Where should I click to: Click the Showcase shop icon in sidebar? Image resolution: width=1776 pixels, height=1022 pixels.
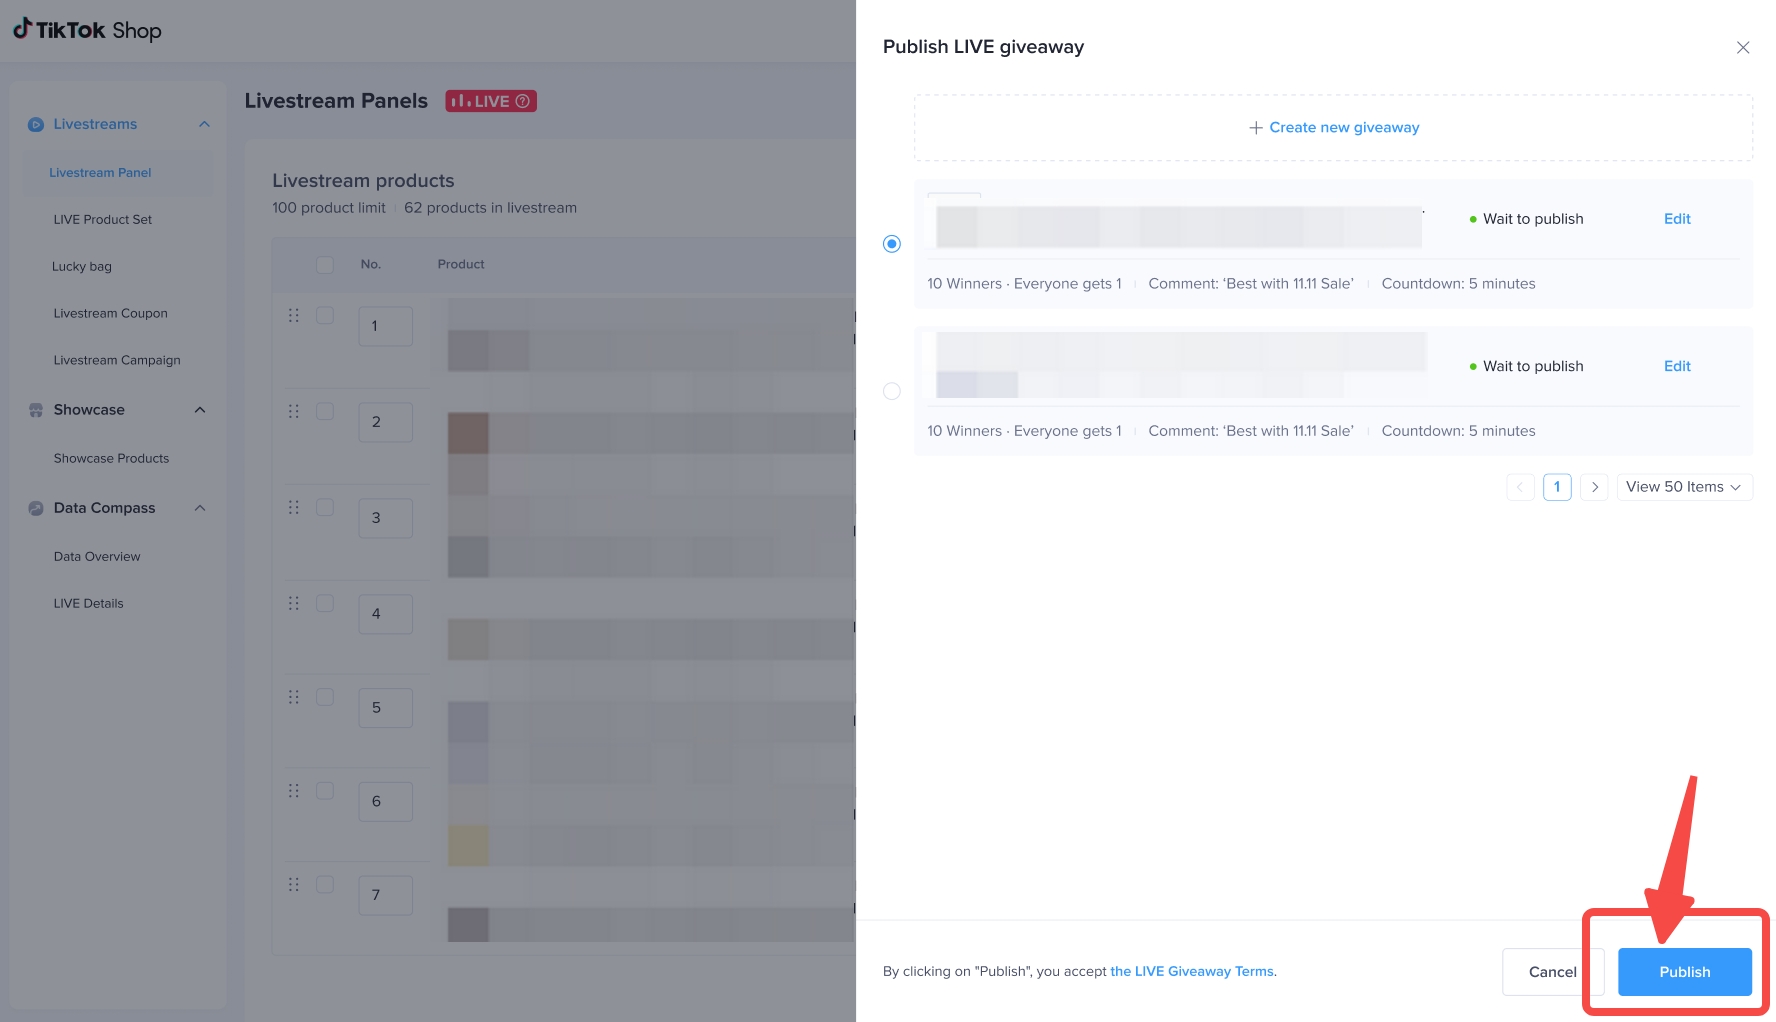pyautogui.click(x=36, y=410)
